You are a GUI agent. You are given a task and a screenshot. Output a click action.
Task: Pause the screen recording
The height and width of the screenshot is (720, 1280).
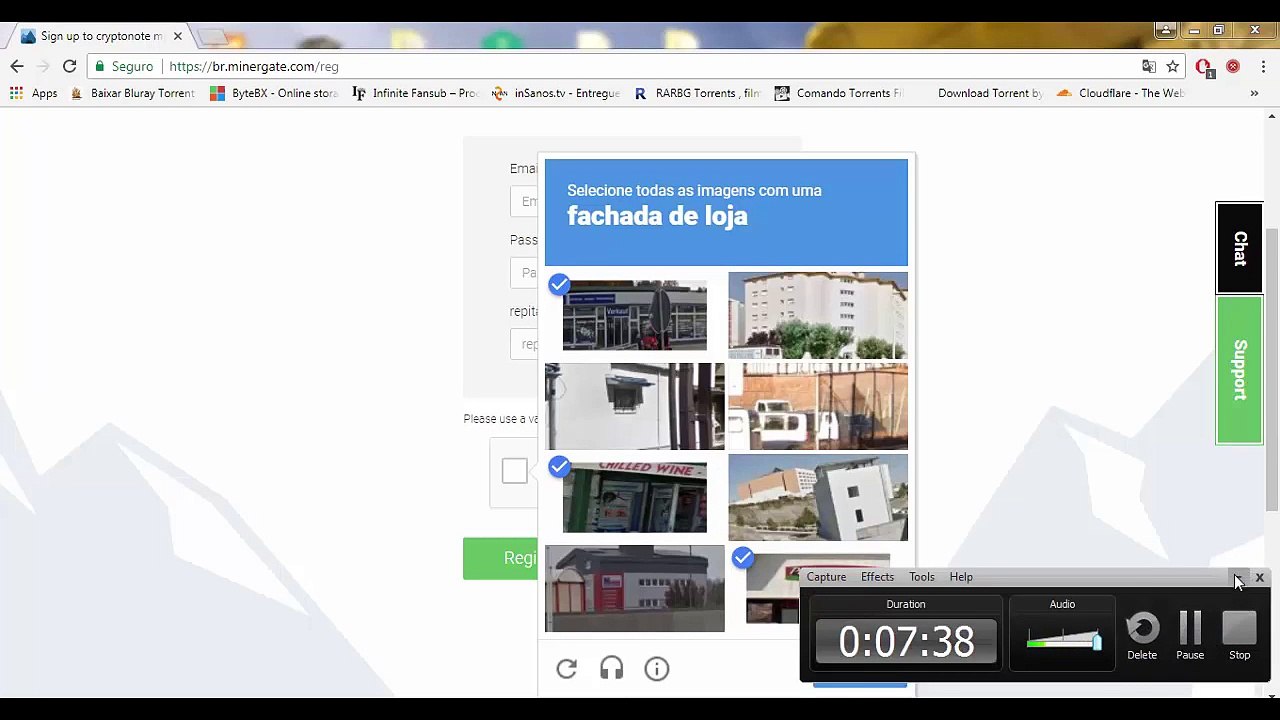click(1190, 637)
